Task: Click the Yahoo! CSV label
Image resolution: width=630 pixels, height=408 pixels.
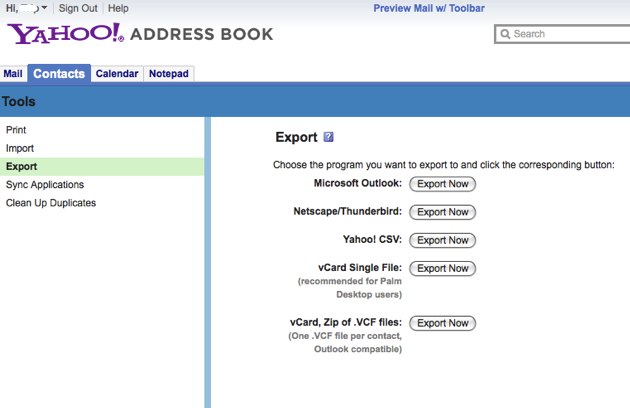Action: pos(372,240)
